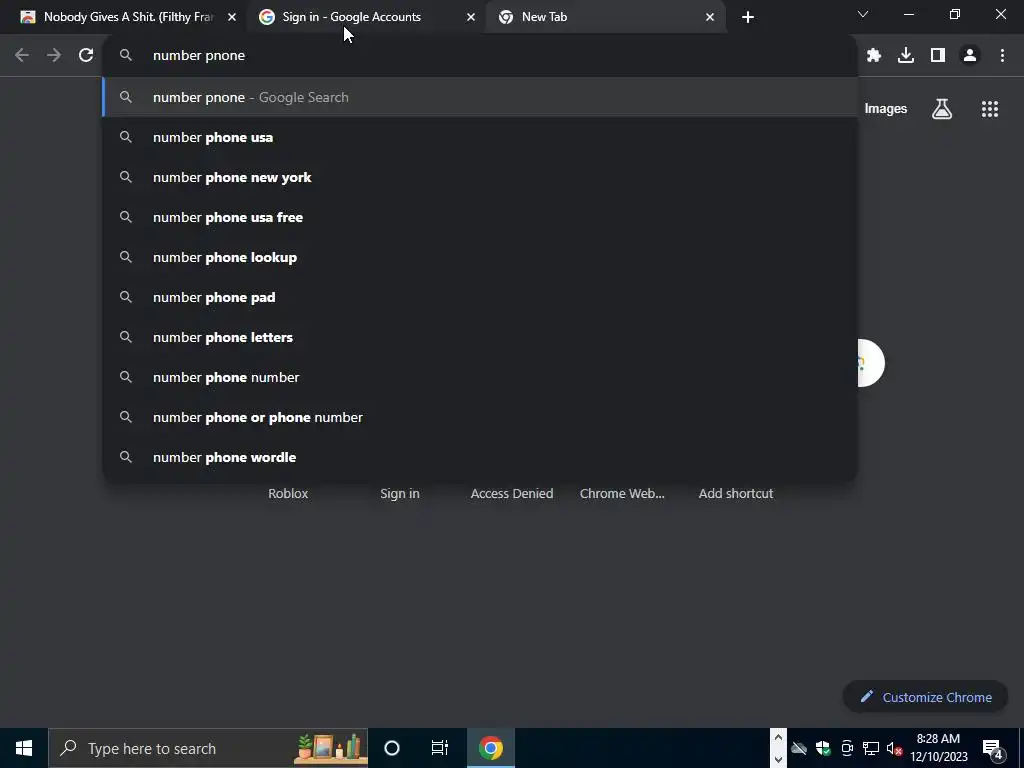Open the OneDrive cloud tray icon
Viewport: 1024px width, 768px height.
799,748
